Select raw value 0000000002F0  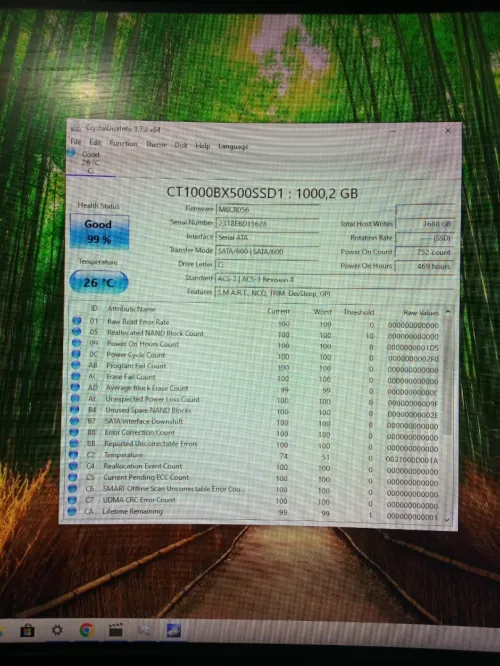point(413,359)
